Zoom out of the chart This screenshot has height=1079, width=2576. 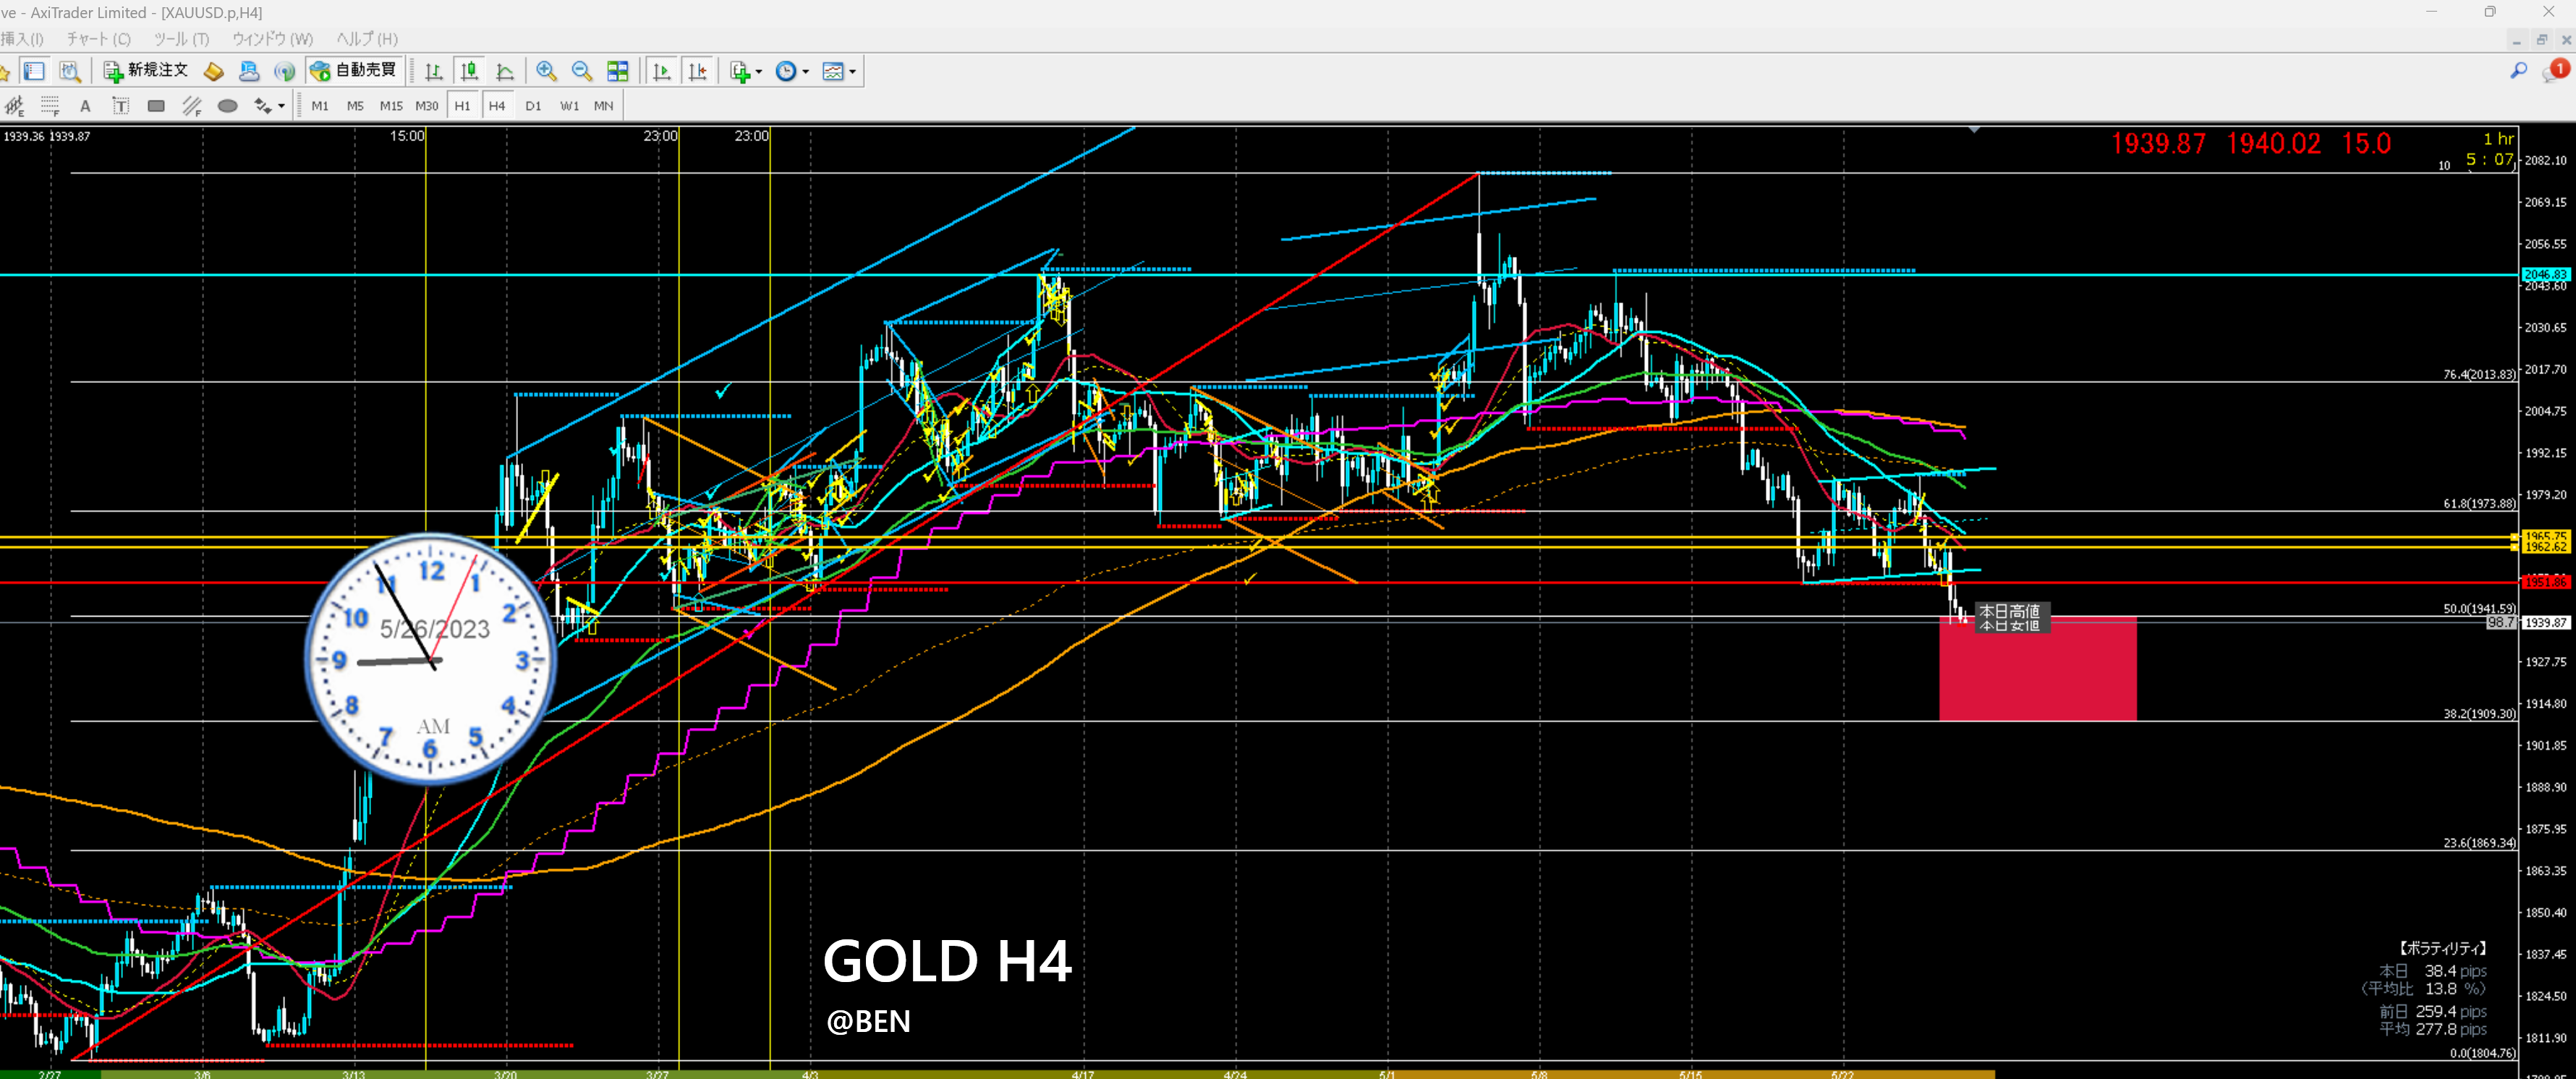tap(581, 71)
